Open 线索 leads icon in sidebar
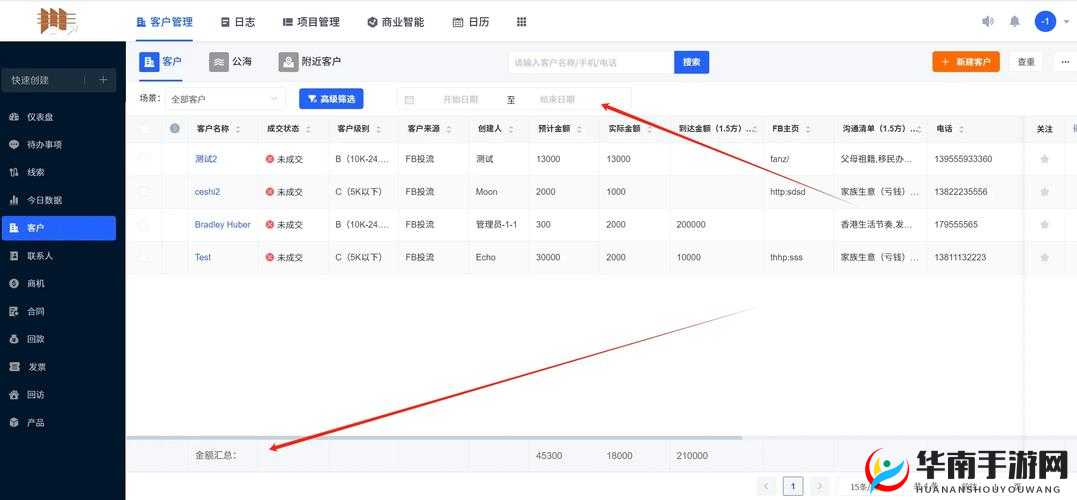Image resolution: width=1077 pixels, height=500 pixels. 14,172
